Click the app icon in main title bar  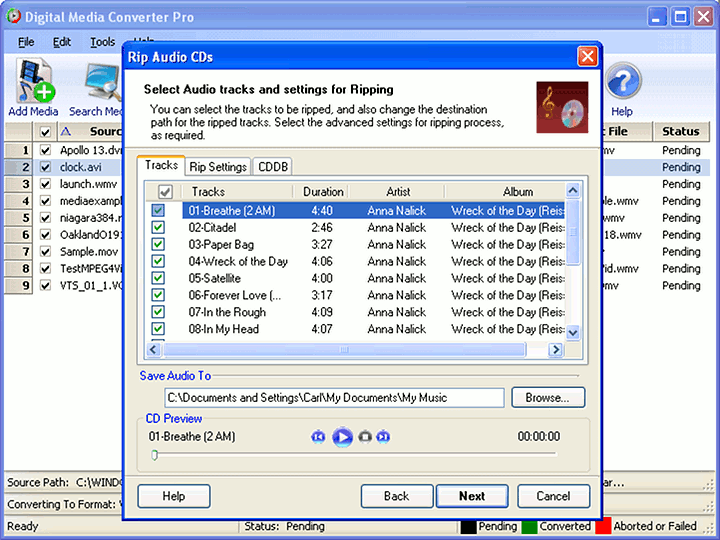click(x=14, y=17)
